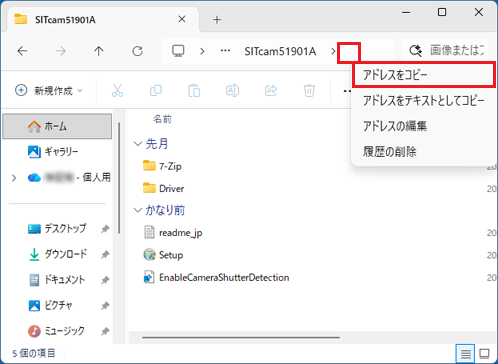Select the readme_jp file
This screenshot has width=498, height=364.
(x=173, y=233)
